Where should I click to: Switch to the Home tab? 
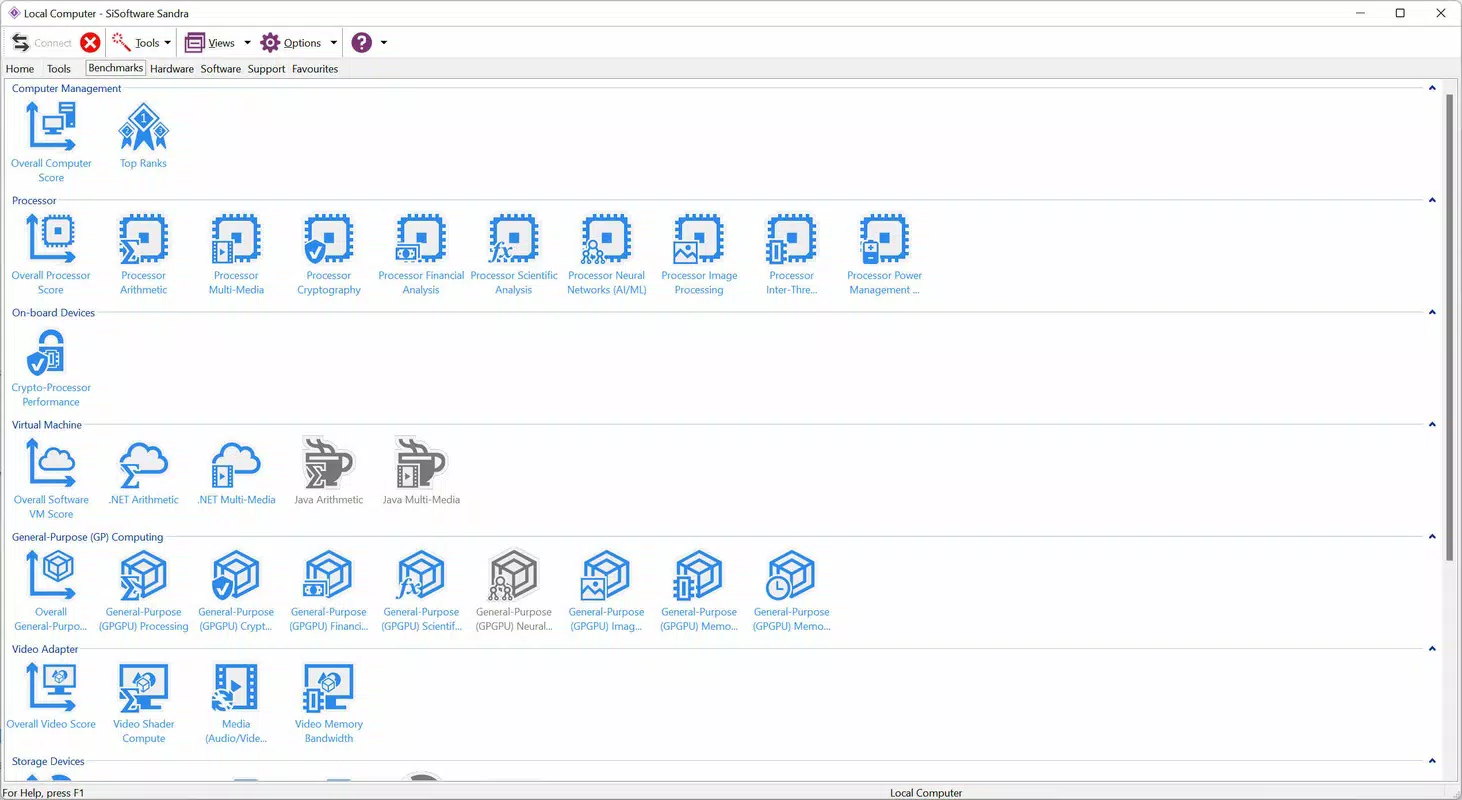[x=20, y=69]
